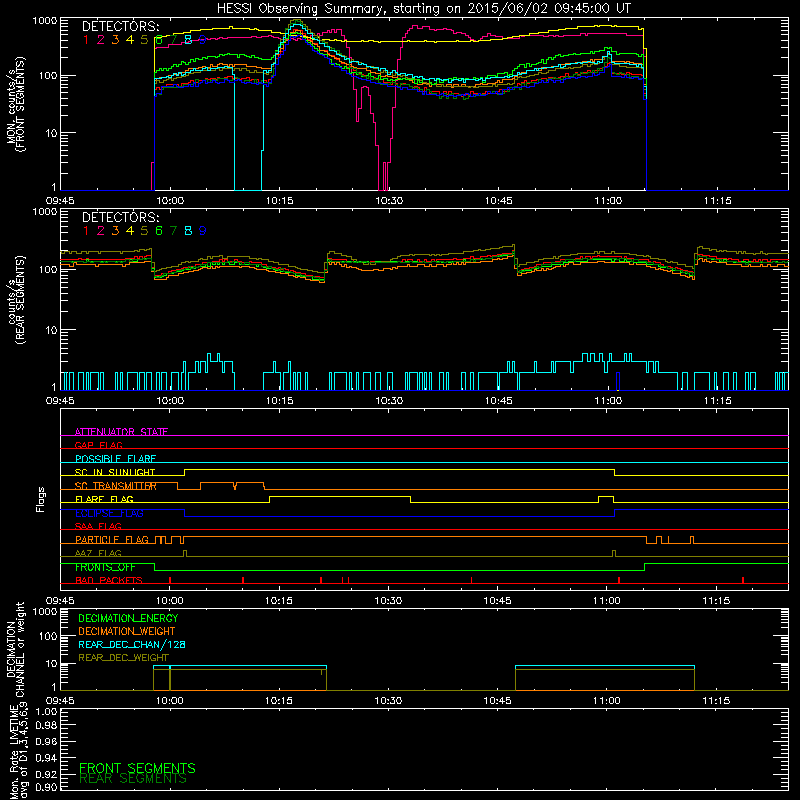
Task: Click the A2Z_FLAG label
Action: [x=98, y=553]
